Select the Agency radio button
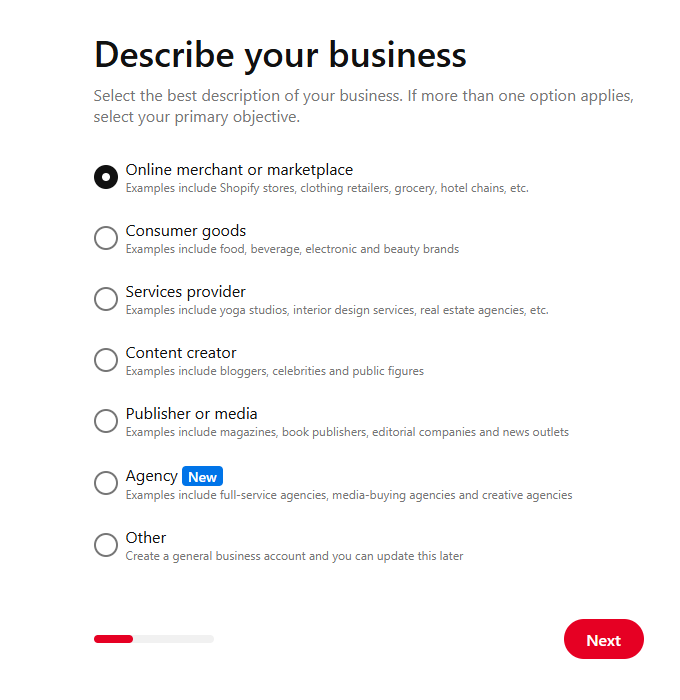 [x=106, y=483]
